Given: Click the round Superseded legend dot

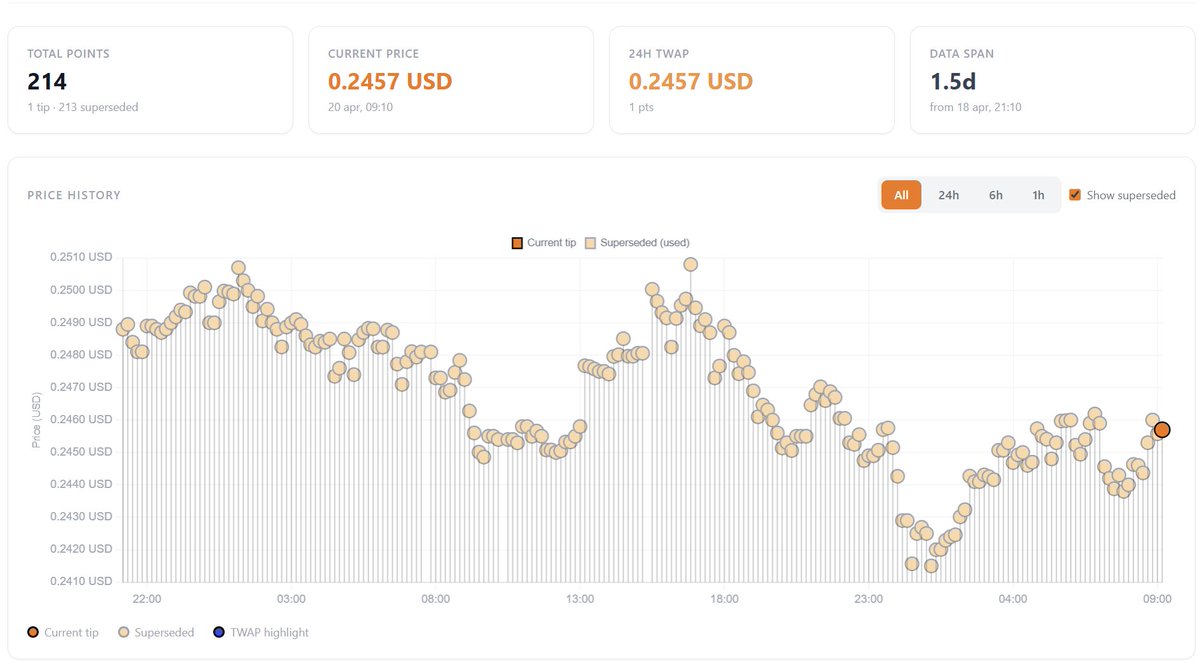Looking at the screenshot, I should point(124,632).
